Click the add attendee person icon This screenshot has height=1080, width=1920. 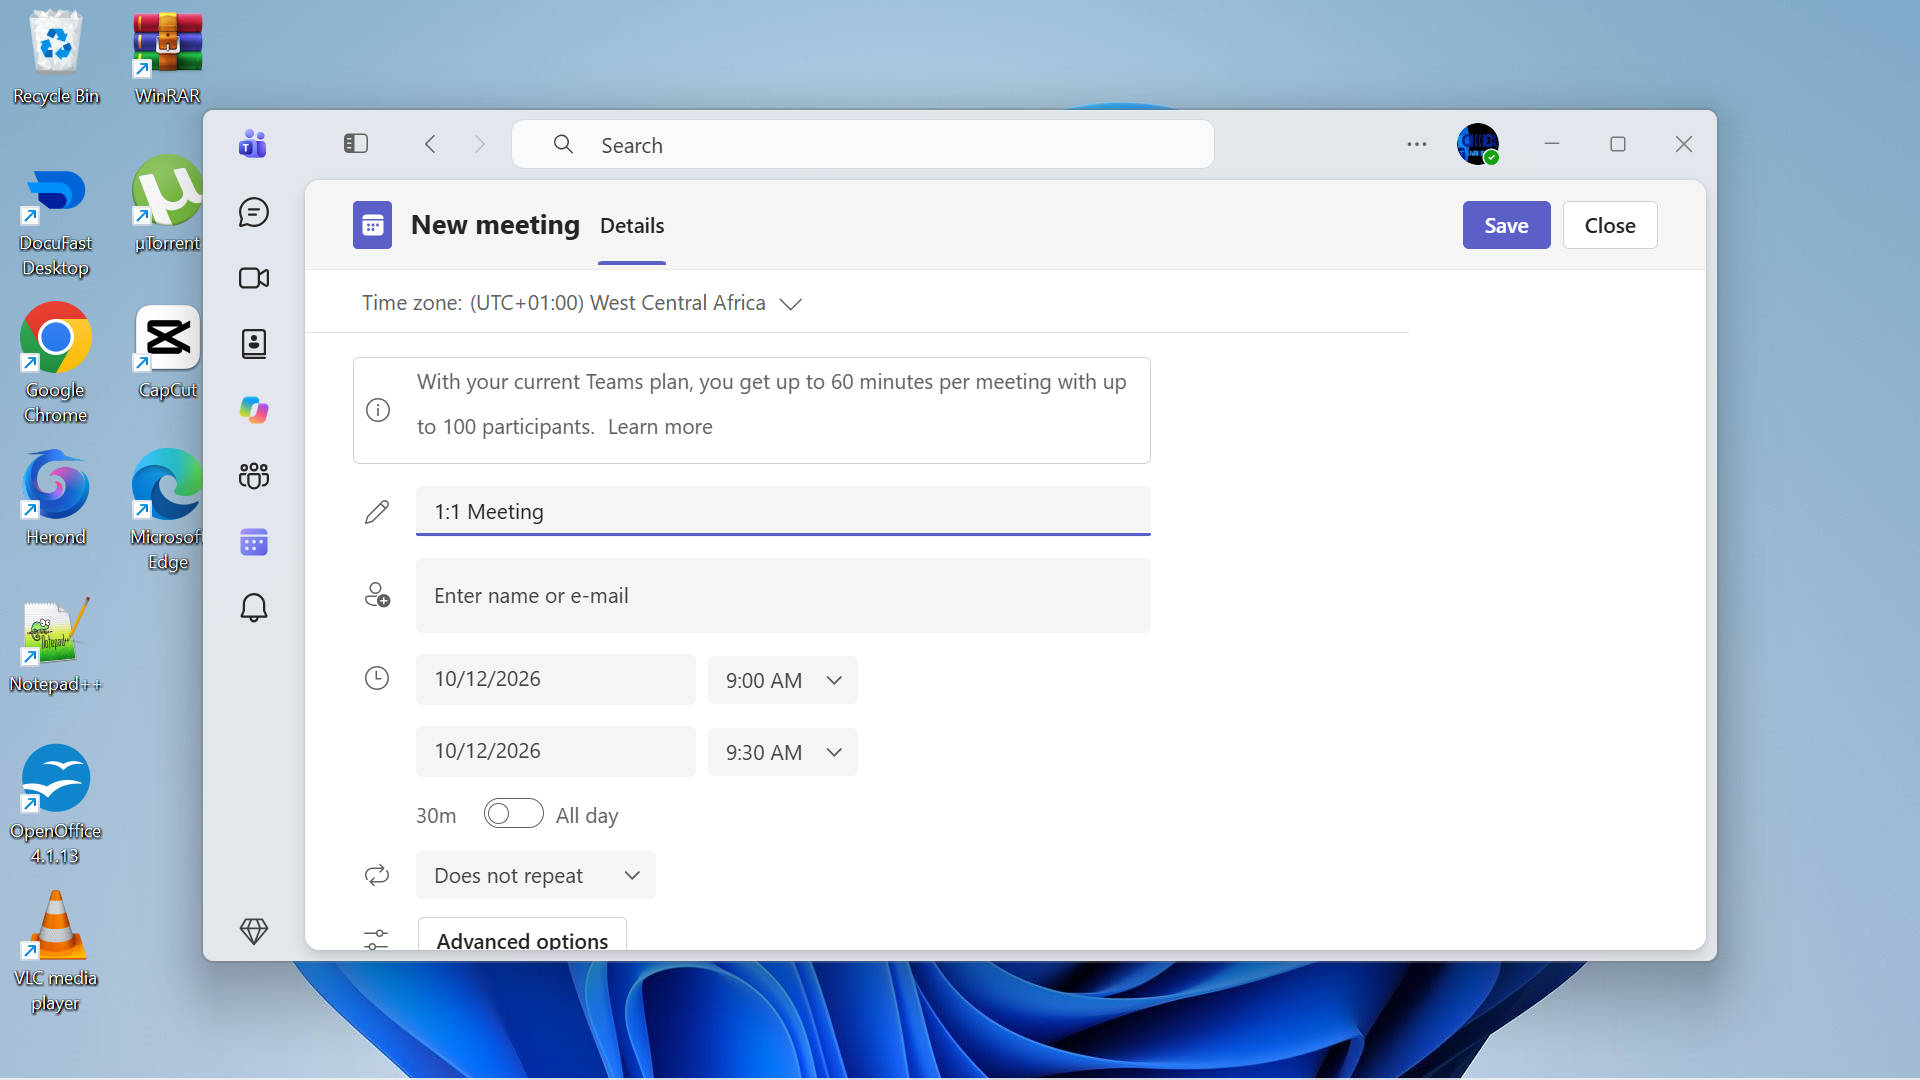click(377, 595)
